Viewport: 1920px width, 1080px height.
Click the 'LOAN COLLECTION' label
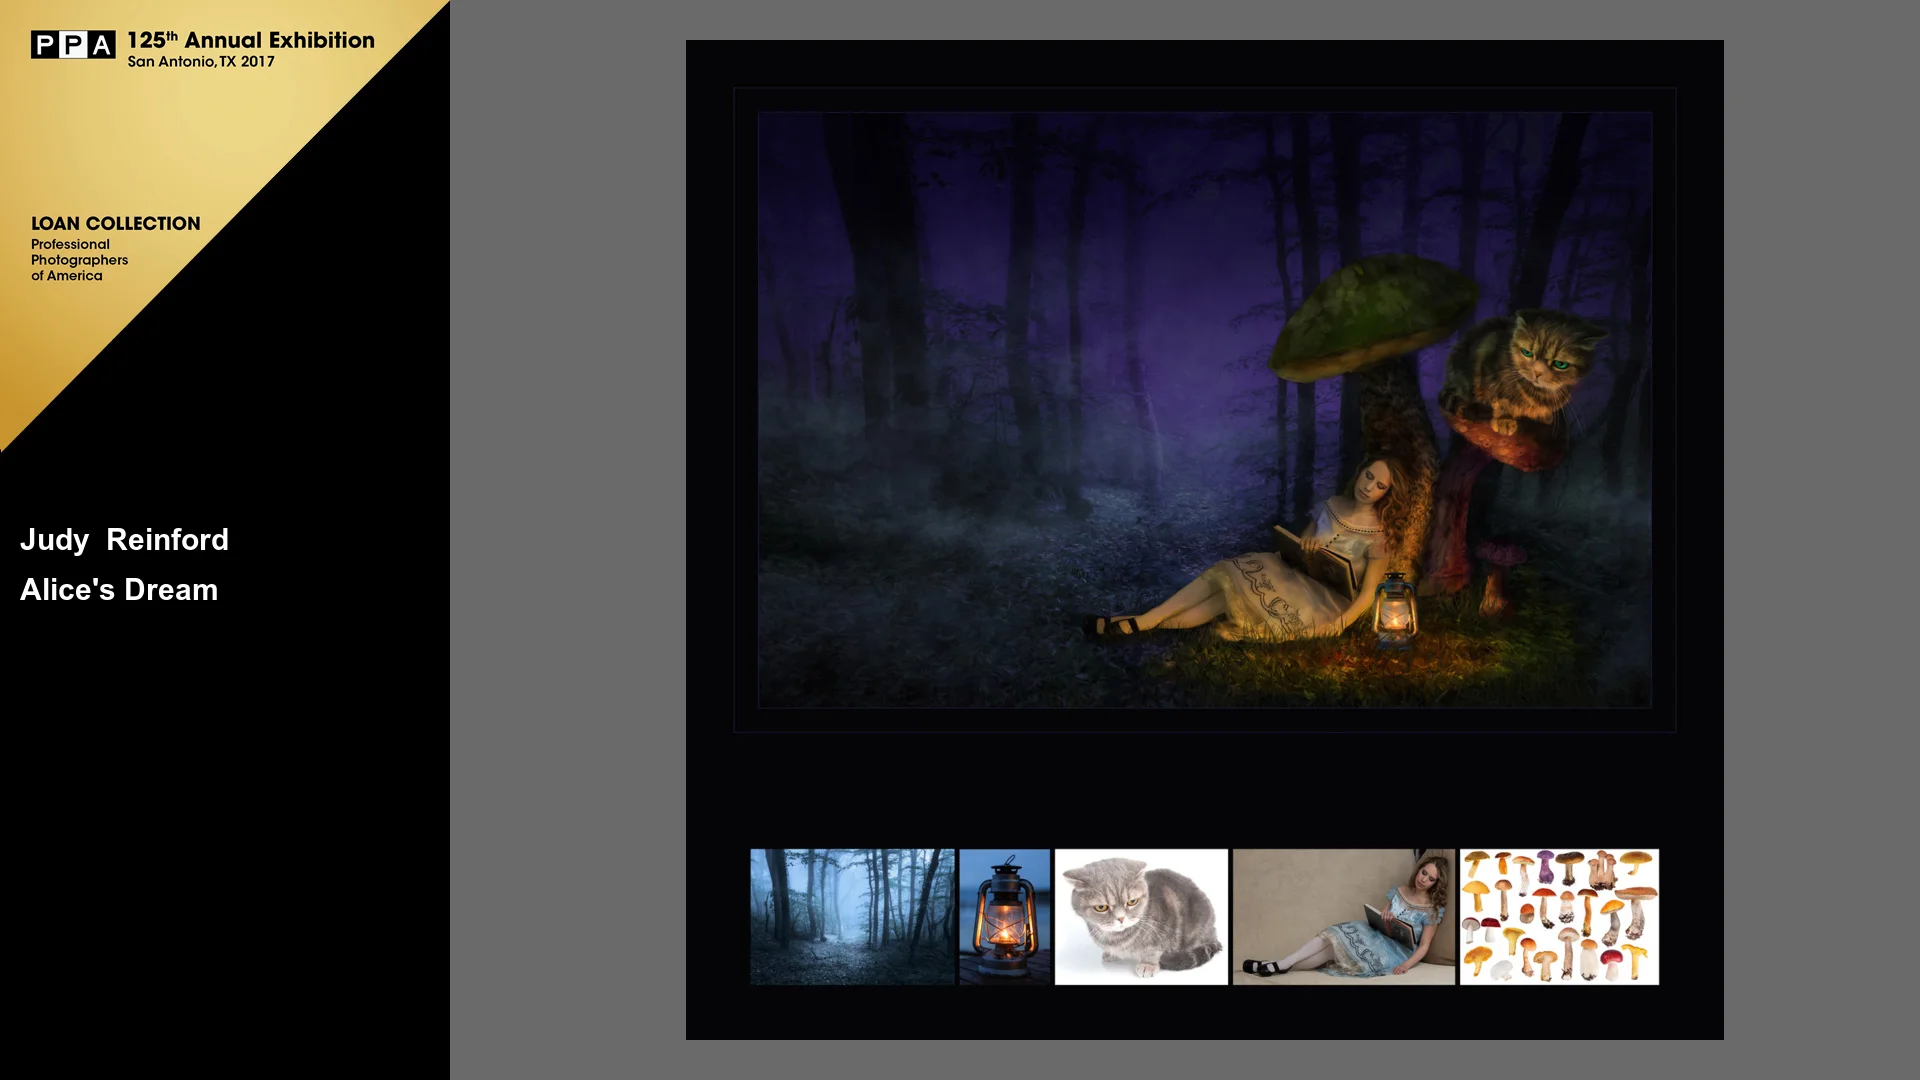pos(116,224)
